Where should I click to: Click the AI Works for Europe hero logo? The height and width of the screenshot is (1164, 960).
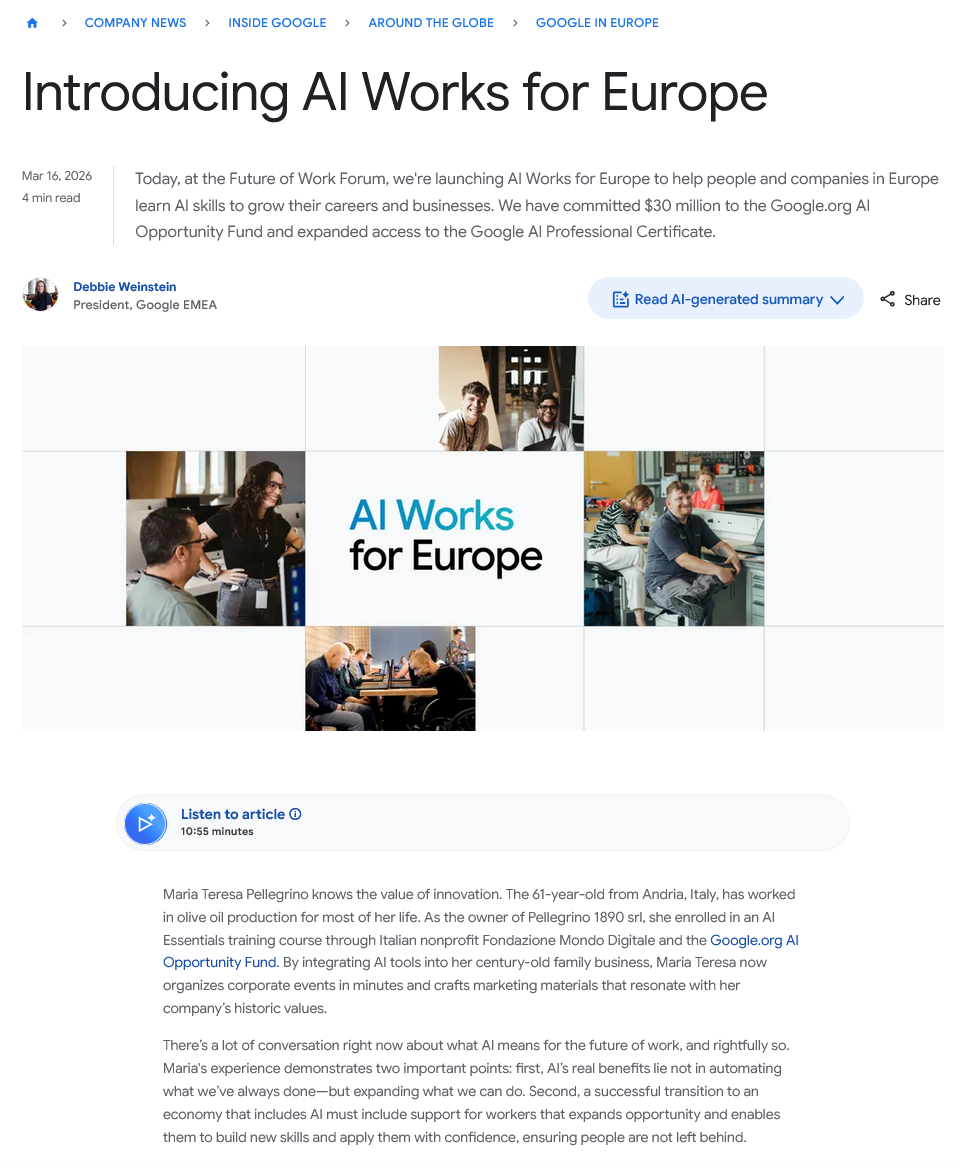point(445,537)
